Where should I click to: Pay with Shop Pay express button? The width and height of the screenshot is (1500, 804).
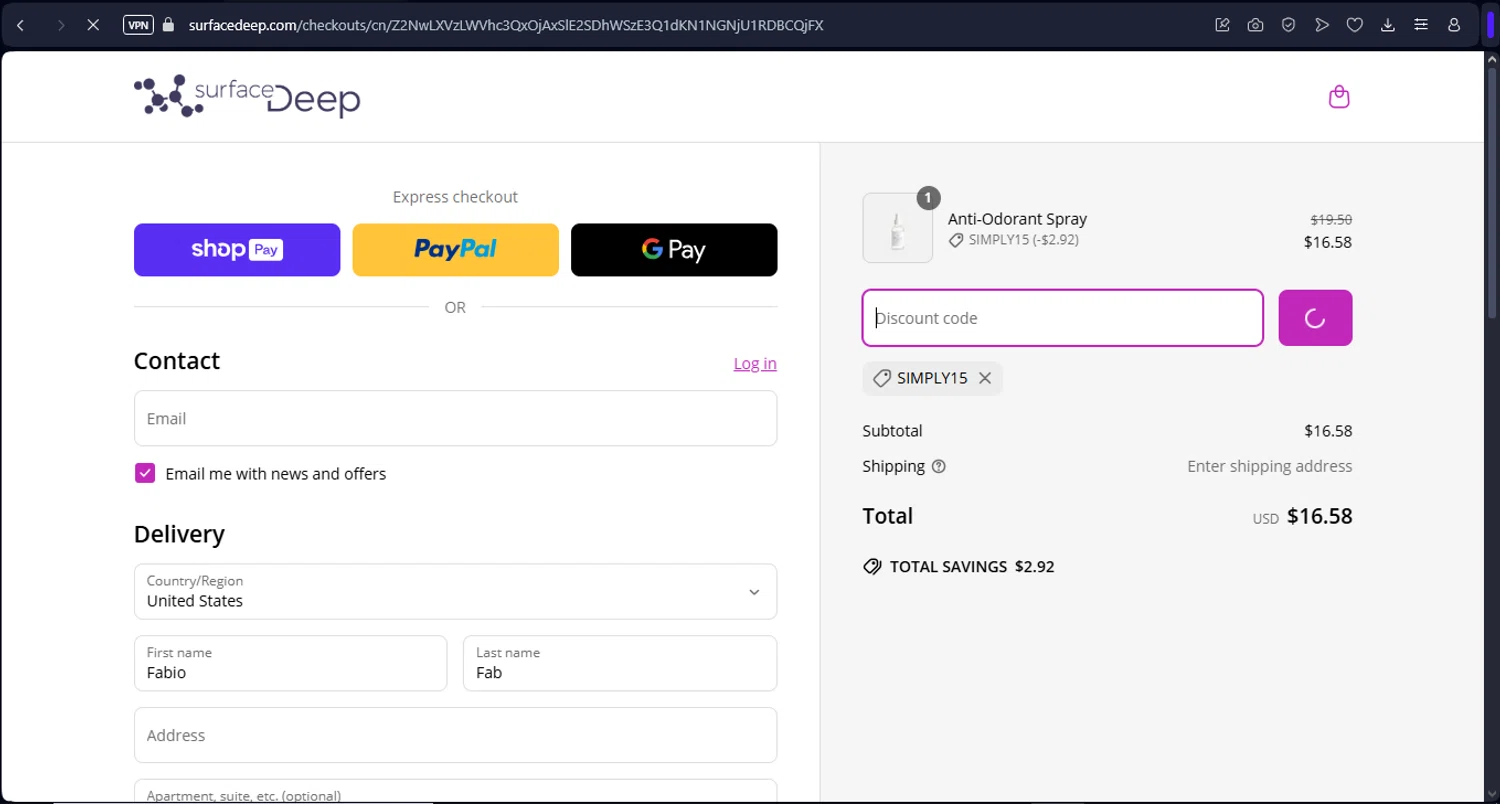237,250
